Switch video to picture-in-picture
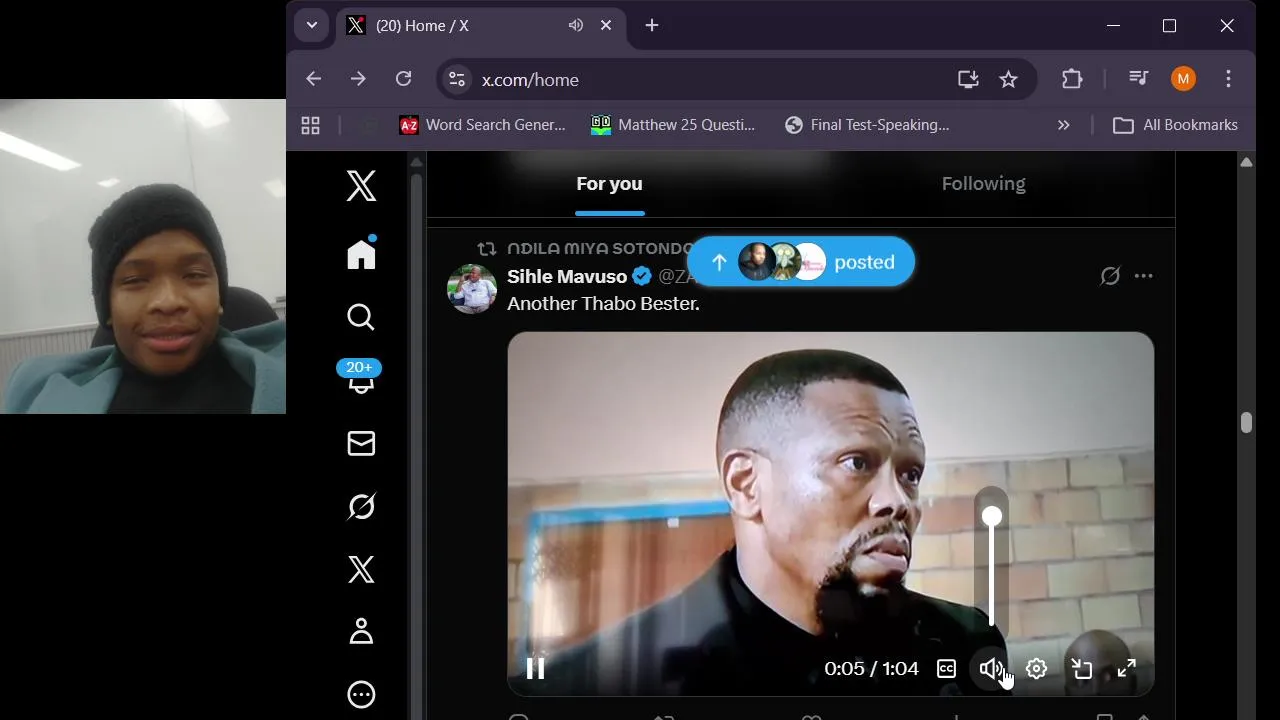The image size is (1280, 720). click(x=1082, y=669)
